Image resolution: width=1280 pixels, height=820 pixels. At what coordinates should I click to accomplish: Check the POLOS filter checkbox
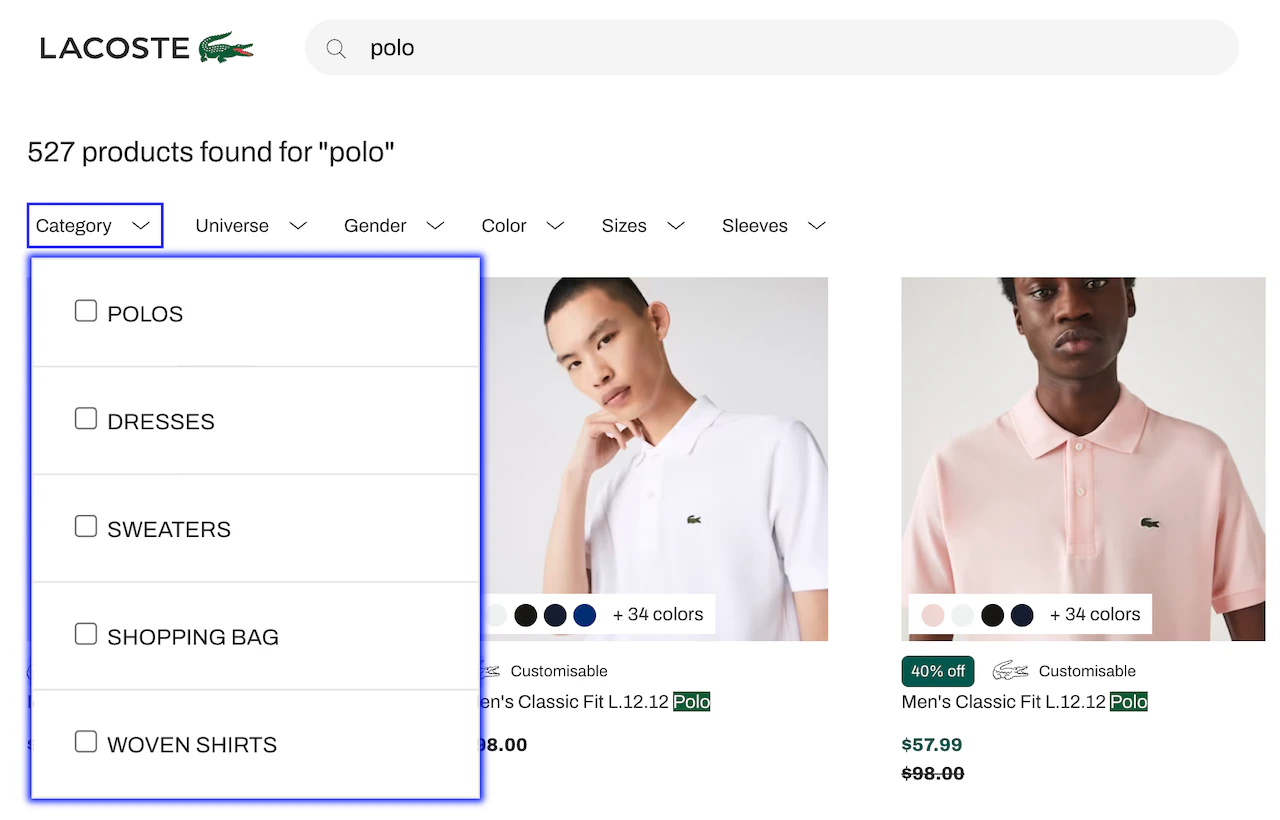(x=85, y=311)
